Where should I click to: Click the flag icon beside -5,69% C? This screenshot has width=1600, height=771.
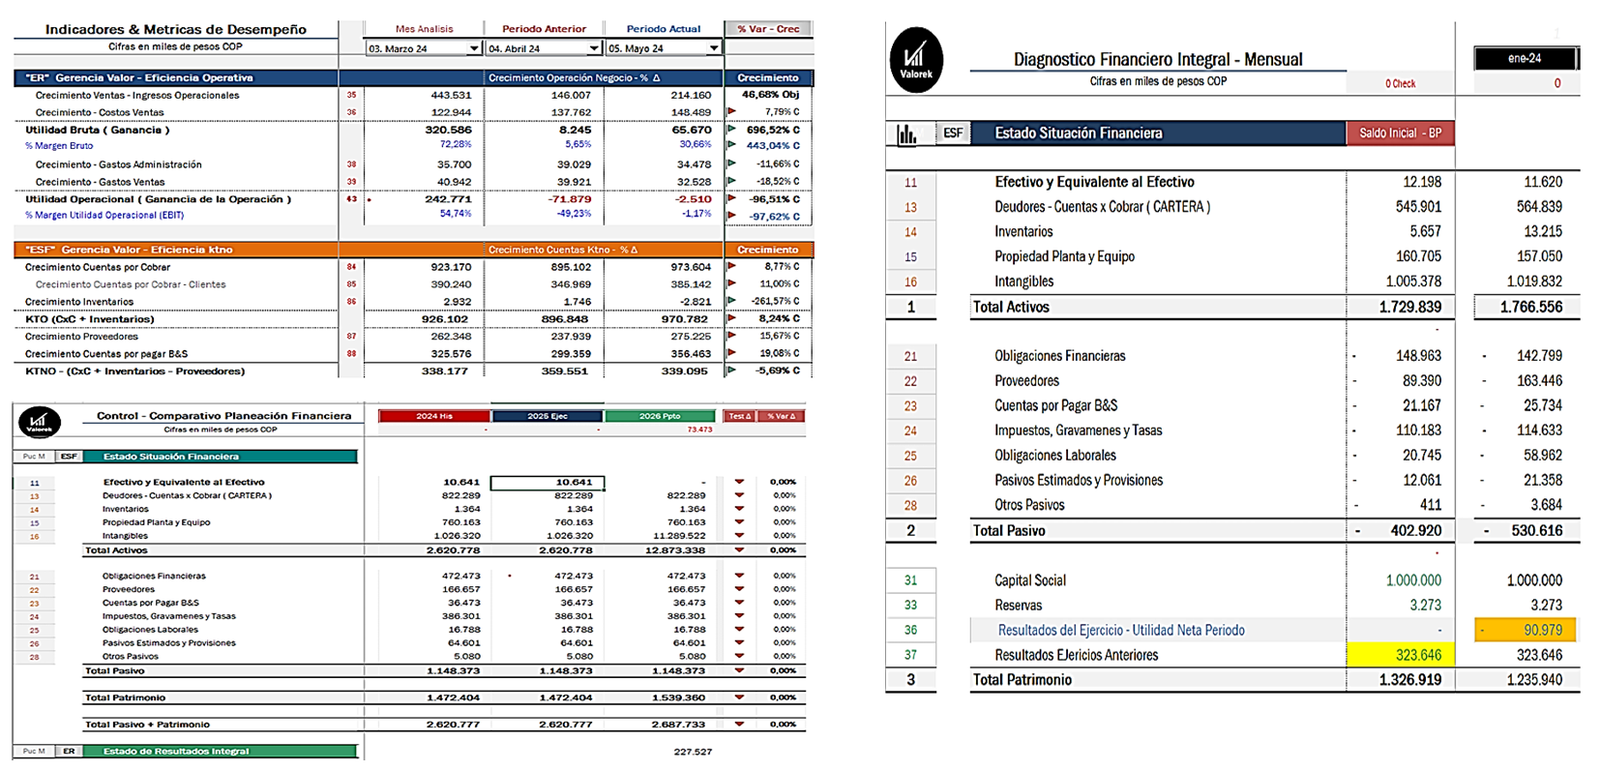click(x=732, y=370)
